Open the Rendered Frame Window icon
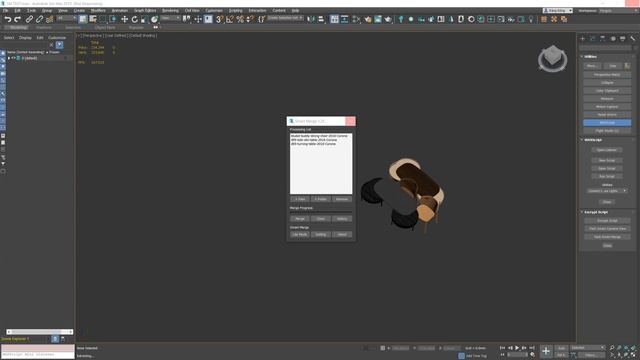This screenshot has height=360, width=640. tap(378, 19)
